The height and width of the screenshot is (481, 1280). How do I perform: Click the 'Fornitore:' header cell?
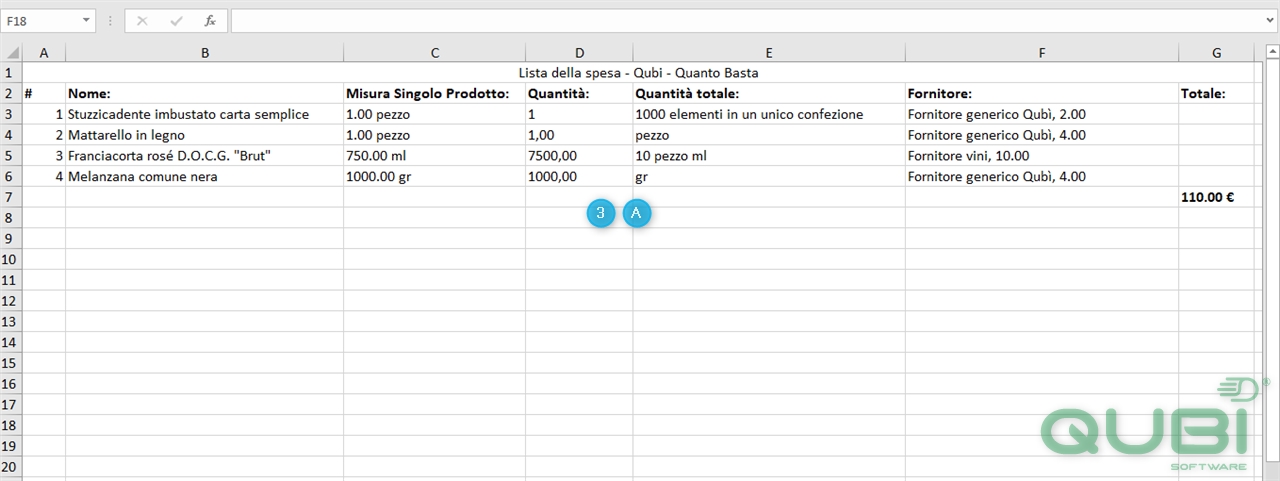pyautogui.click(x=1042, y=94)
